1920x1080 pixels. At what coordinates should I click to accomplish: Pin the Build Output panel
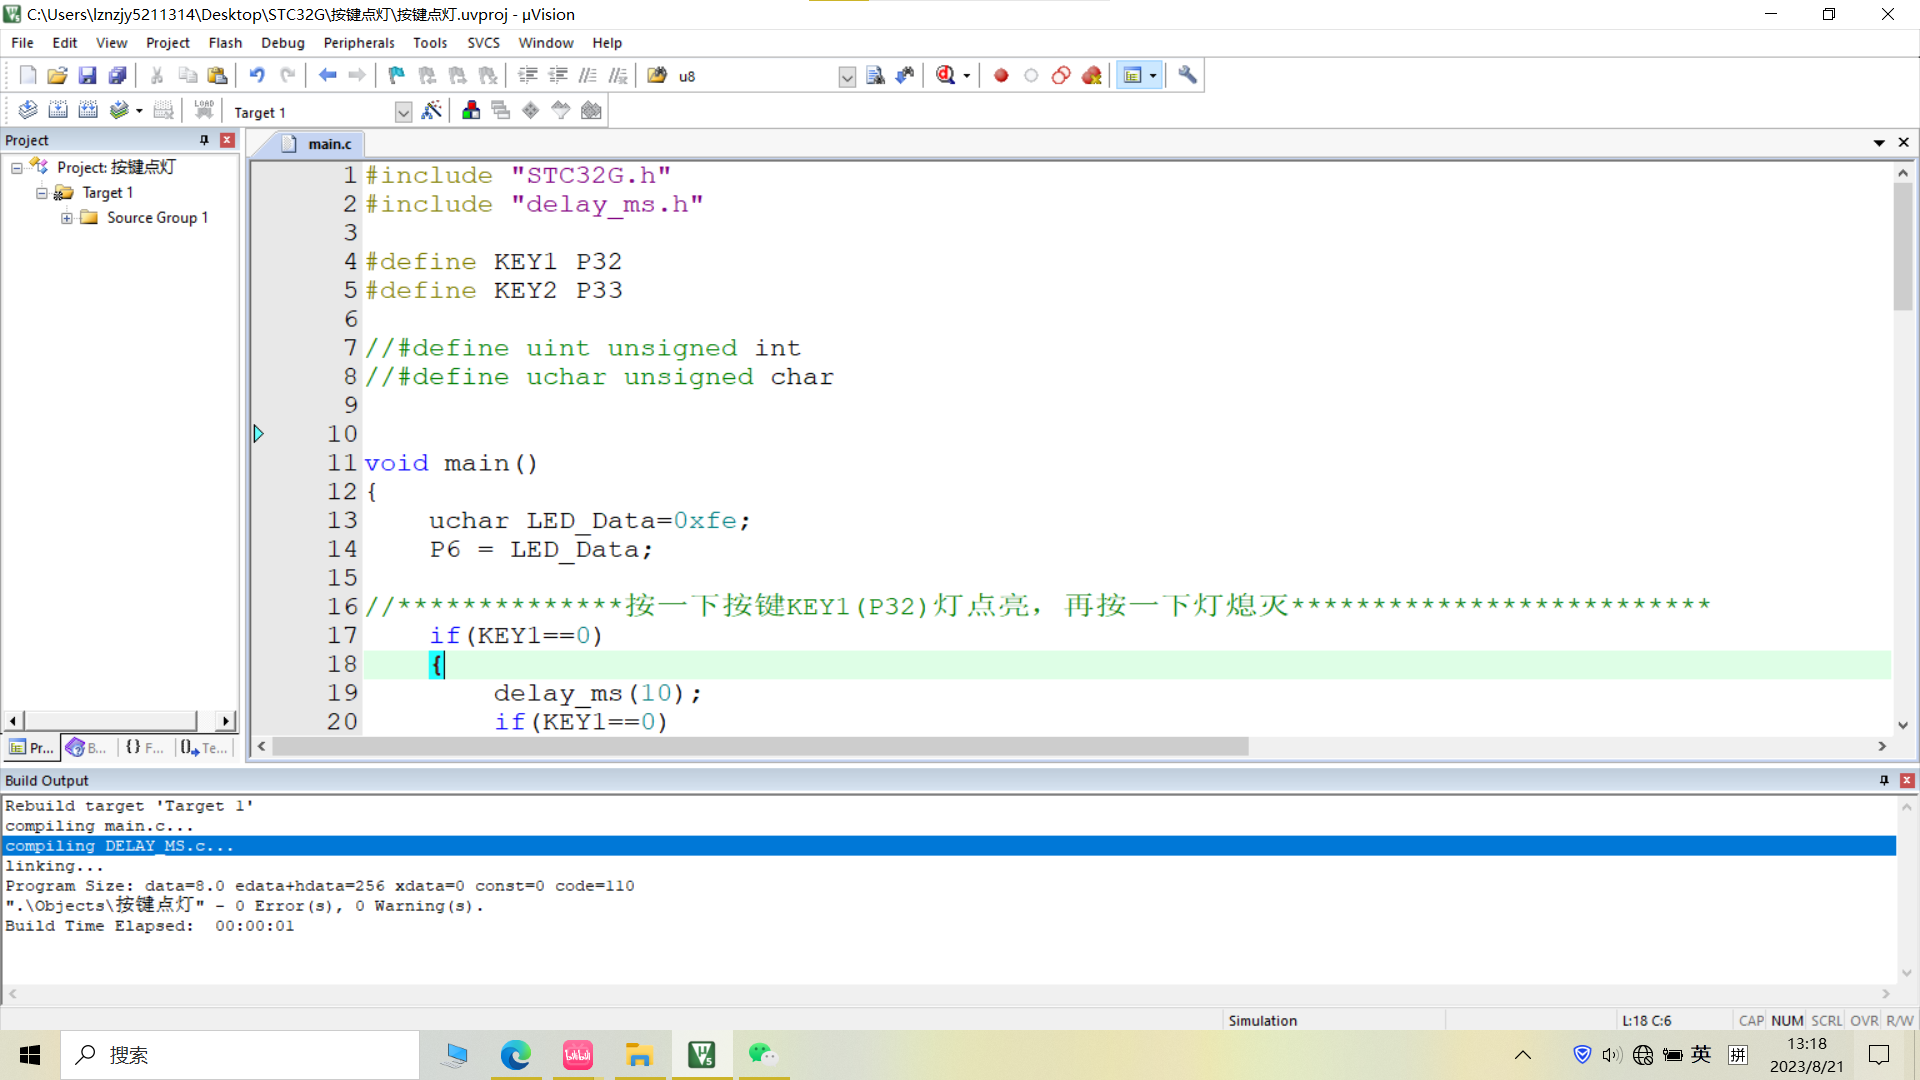[x=1884, y=780]
